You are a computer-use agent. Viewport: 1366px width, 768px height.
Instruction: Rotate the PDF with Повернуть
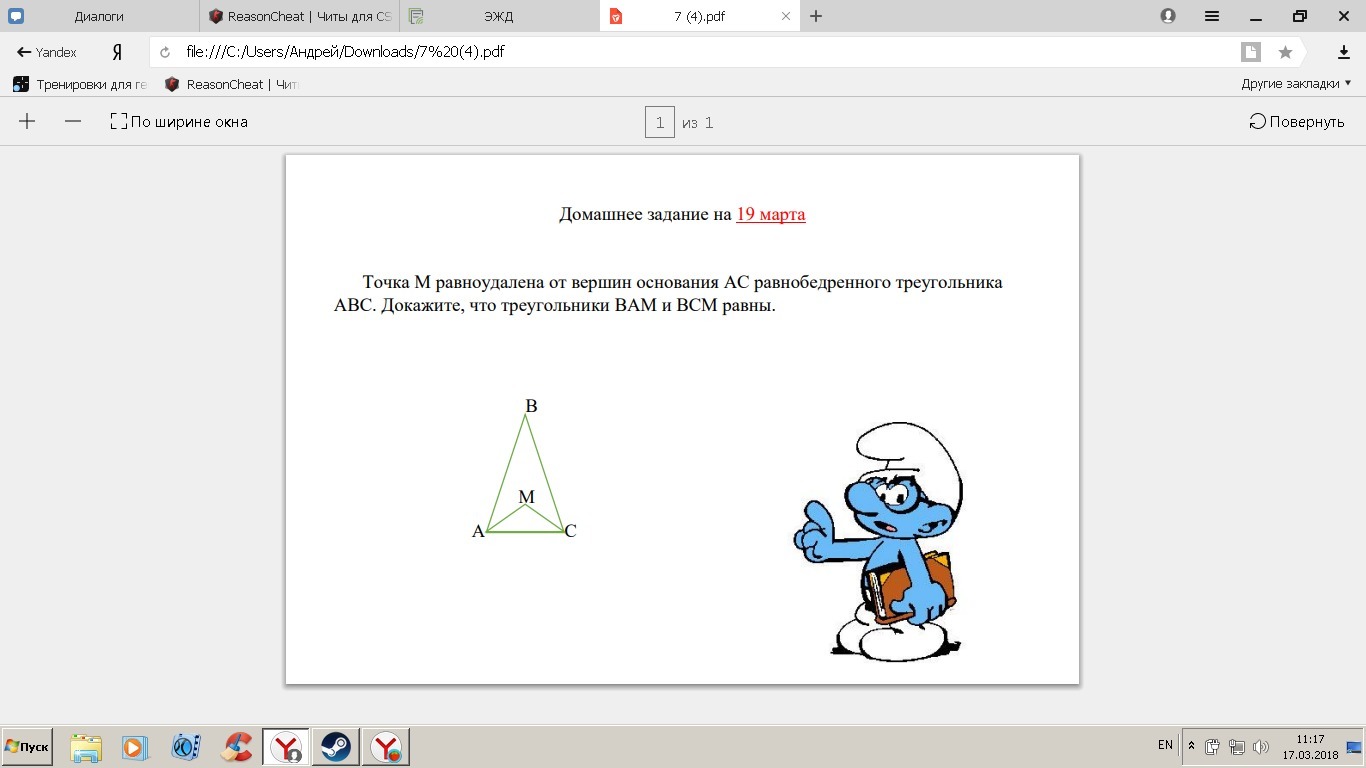coord(1297,122)
